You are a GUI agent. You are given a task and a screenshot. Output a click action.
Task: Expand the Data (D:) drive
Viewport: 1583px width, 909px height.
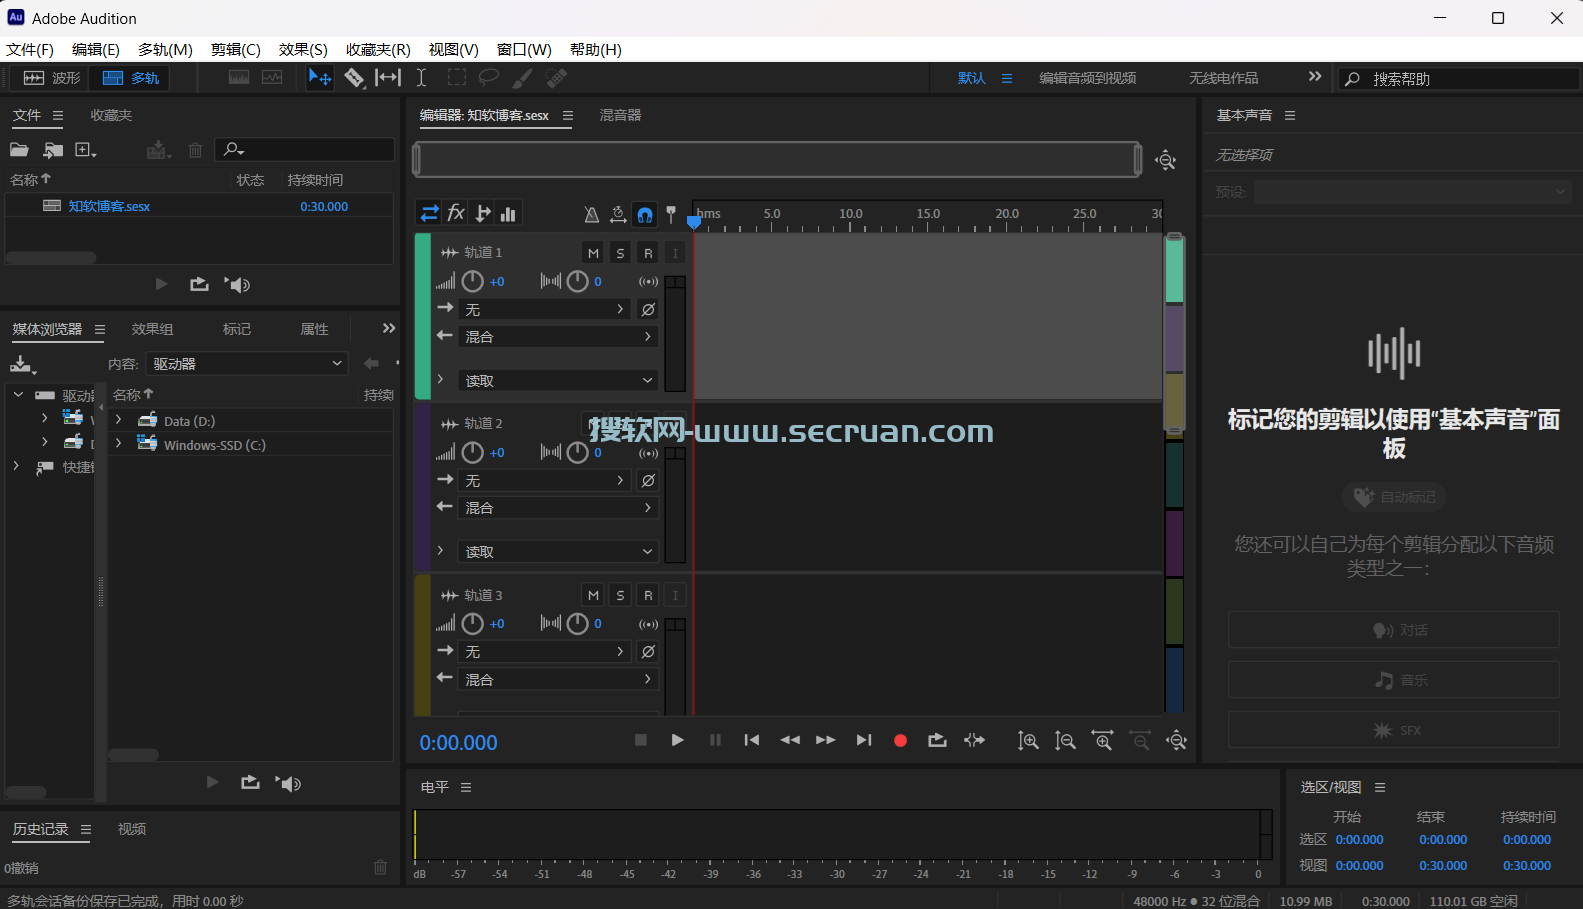click(x=118, y=420)
